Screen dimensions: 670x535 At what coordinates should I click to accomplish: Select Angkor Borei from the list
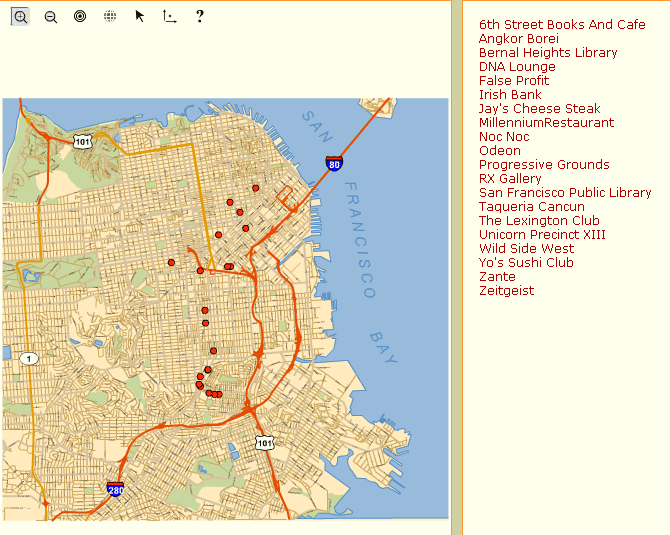[518, 39]
